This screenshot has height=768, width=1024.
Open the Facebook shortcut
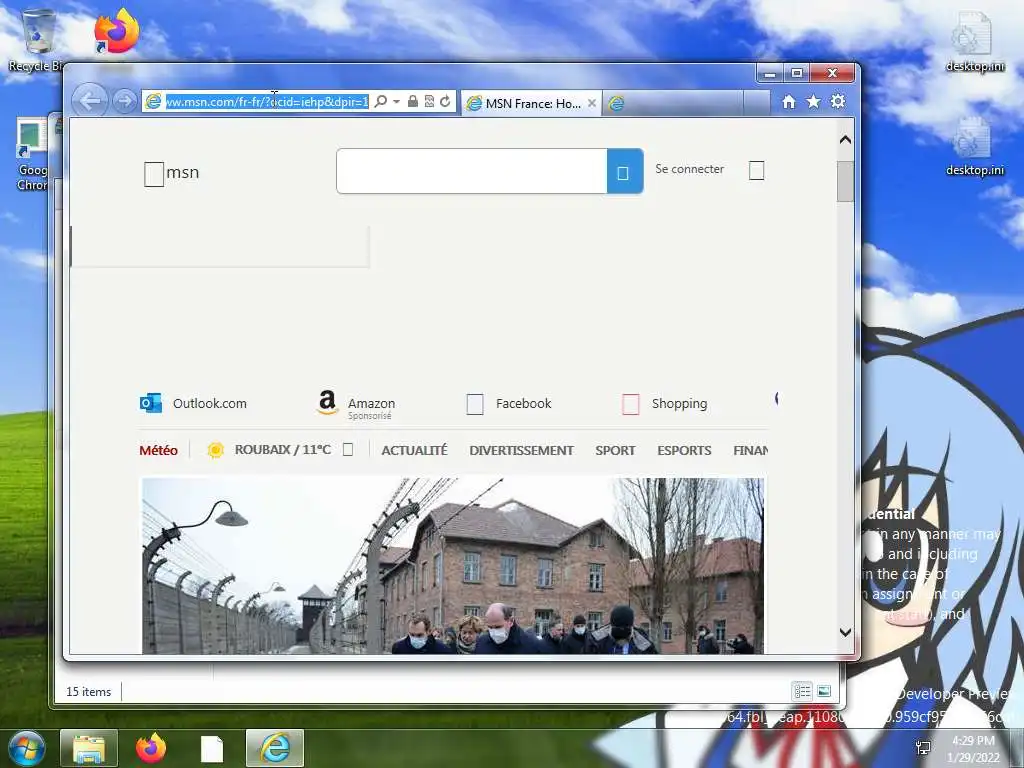(509, 404)
